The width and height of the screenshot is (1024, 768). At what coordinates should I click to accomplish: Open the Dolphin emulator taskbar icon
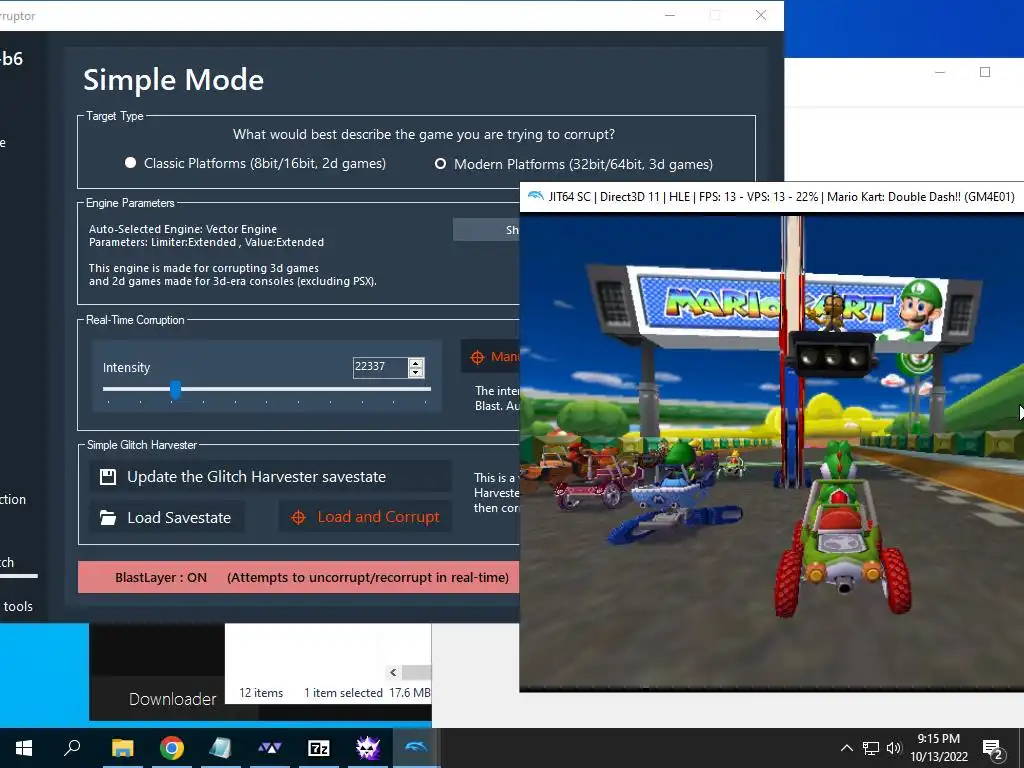[x=416, y=748]
